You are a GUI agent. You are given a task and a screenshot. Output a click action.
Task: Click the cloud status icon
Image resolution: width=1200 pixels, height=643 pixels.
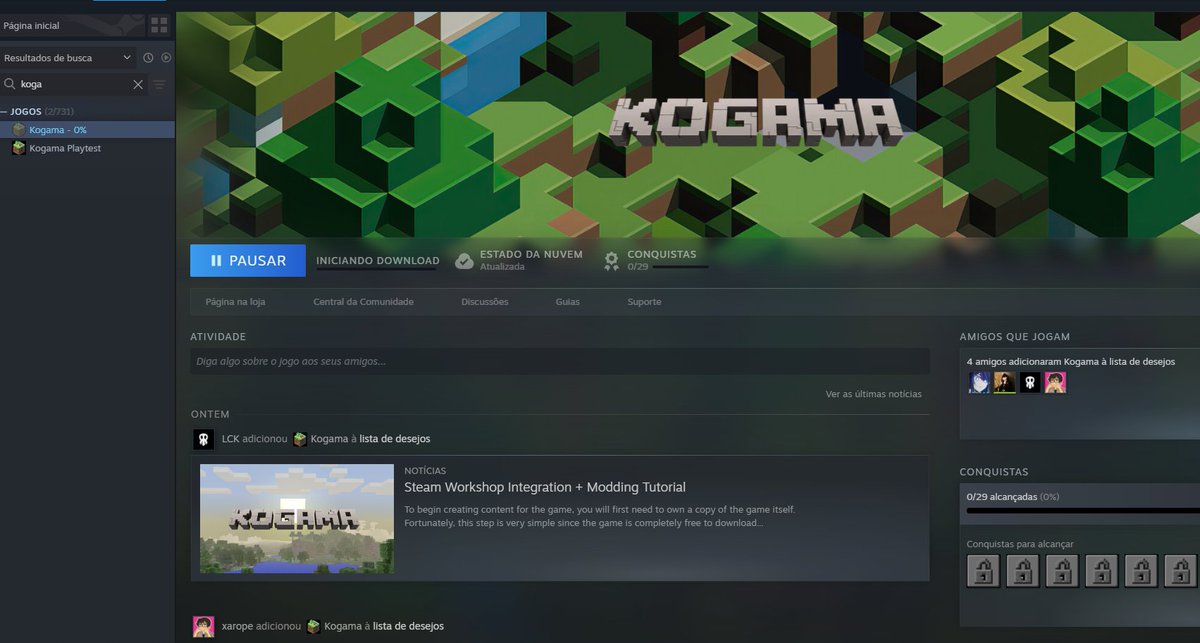point(464,261)
